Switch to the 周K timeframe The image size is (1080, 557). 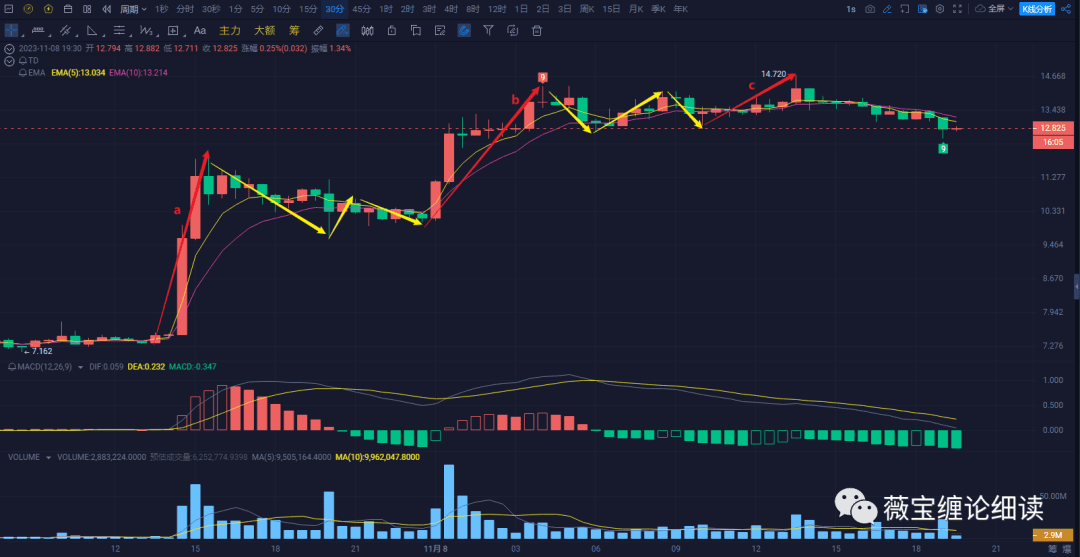587,9
